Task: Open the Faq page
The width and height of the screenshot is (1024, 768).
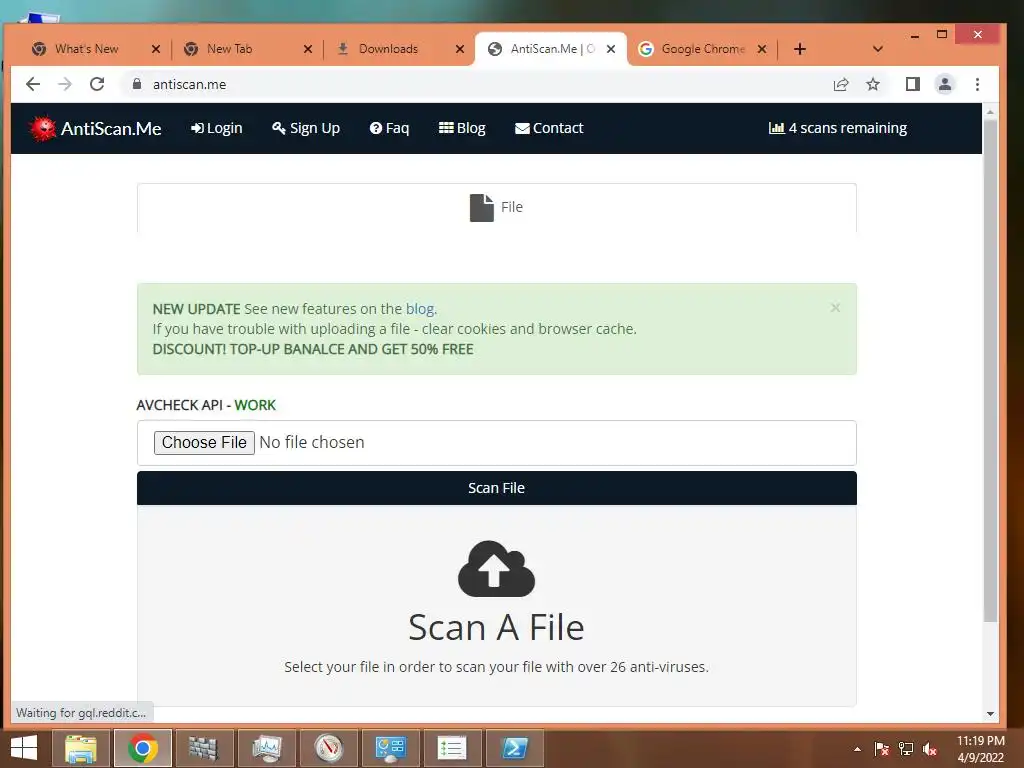Action: [x=389, y=128]
